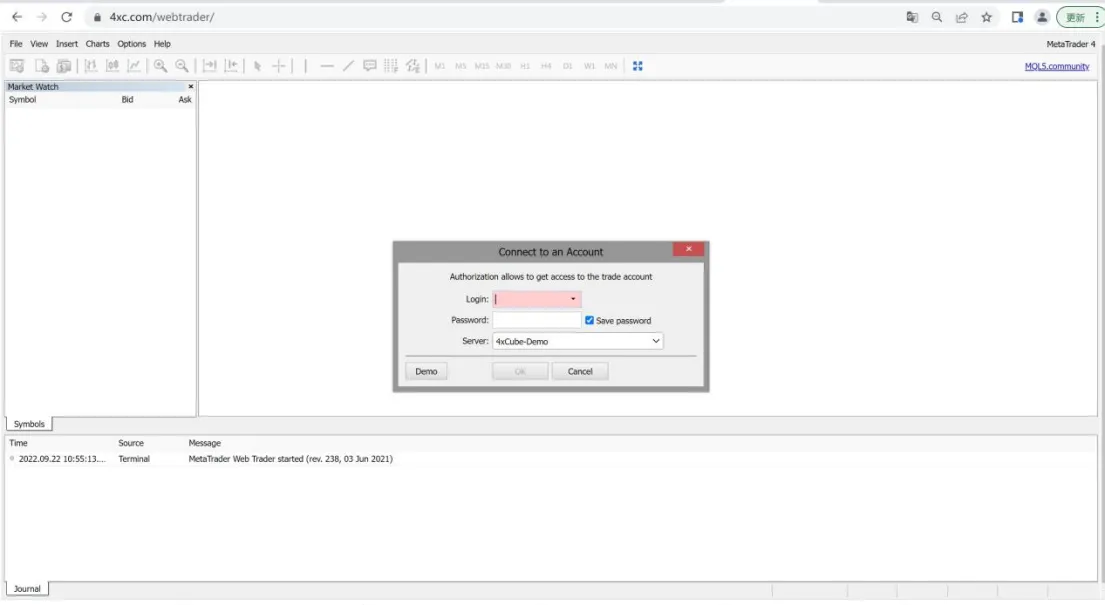Select the Fibonacci retracement tool
The image size is (1106, 606).
tap(391, 66)
